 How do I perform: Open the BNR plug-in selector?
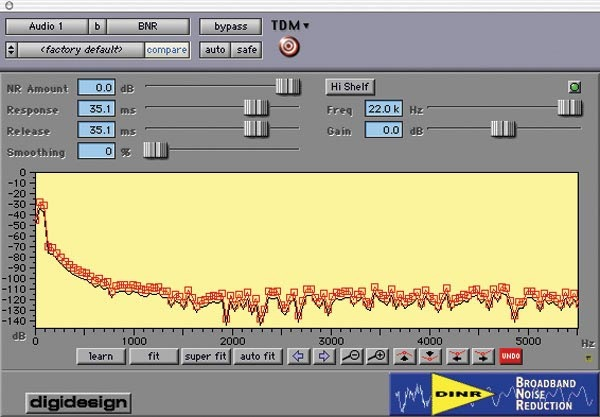tap(147, 26)
